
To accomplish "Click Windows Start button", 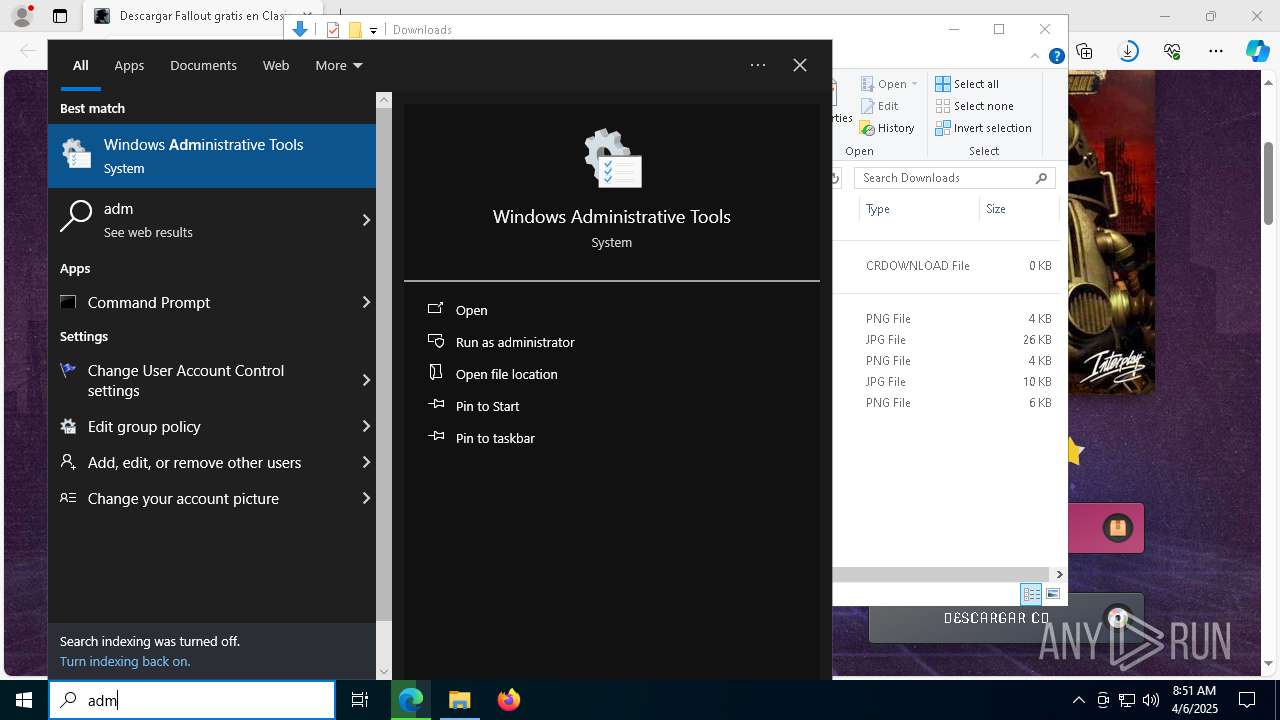I will click(x=24, y=700).
